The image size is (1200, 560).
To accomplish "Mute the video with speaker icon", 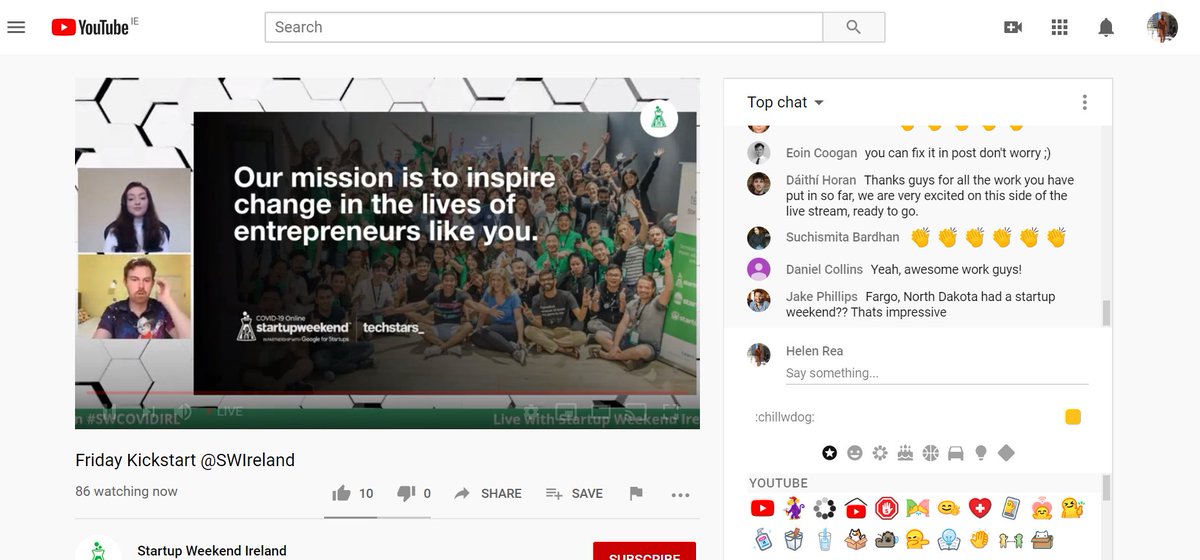I will (x=183, y=411).
